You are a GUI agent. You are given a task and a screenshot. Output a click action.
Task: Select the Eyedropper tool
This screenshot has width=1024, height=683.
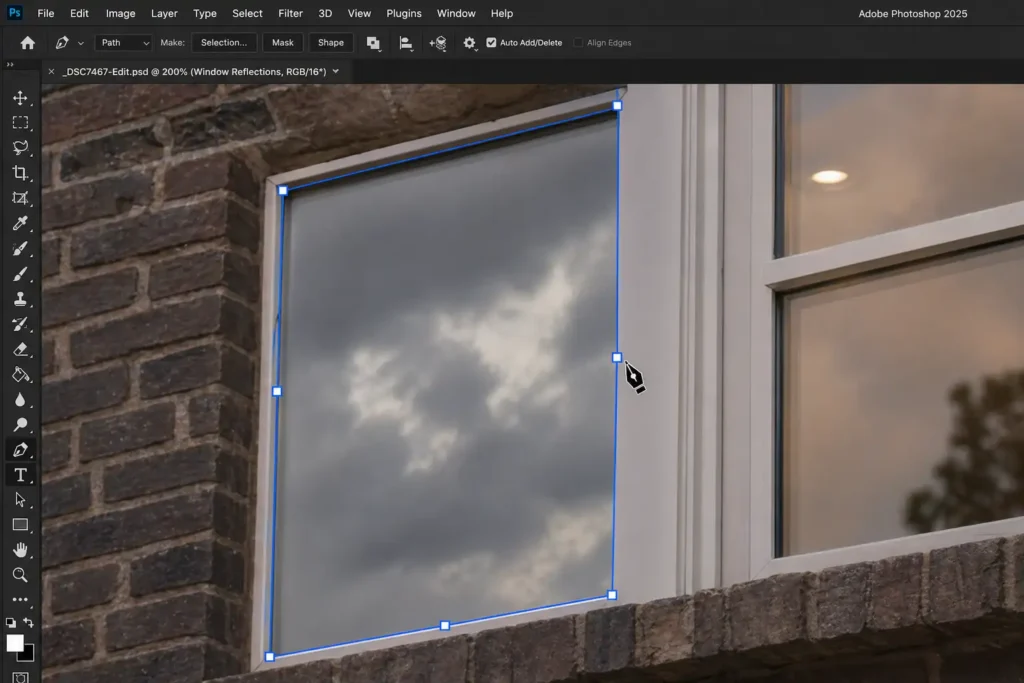[20, 223]
